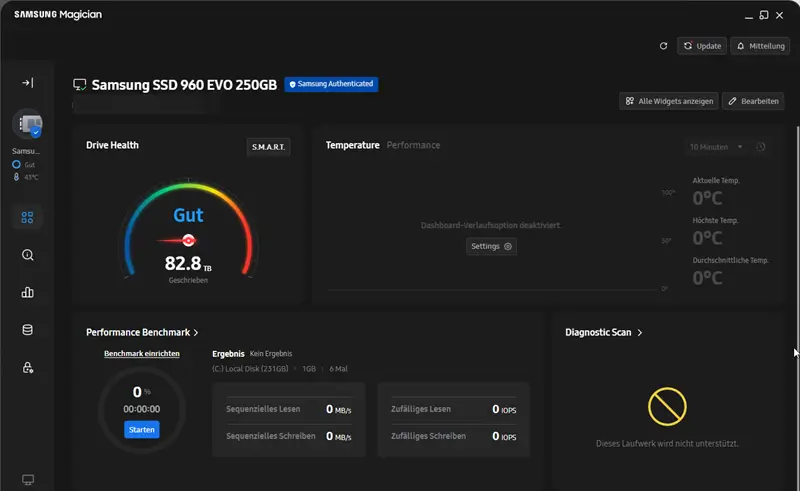The image size is (800, 491).
Task: Click the monitor icon at sidebar bottom
Action: point(28,480)
